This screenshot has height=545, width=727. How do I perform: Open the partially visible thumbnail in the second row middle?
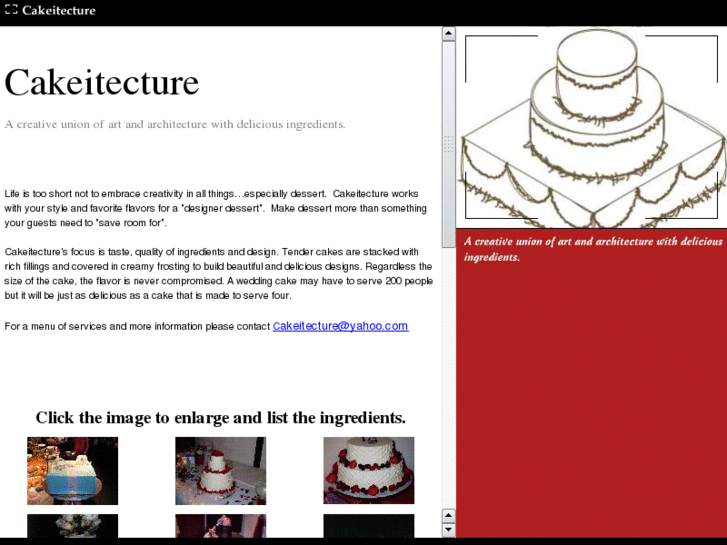click(x=221, y=526)
